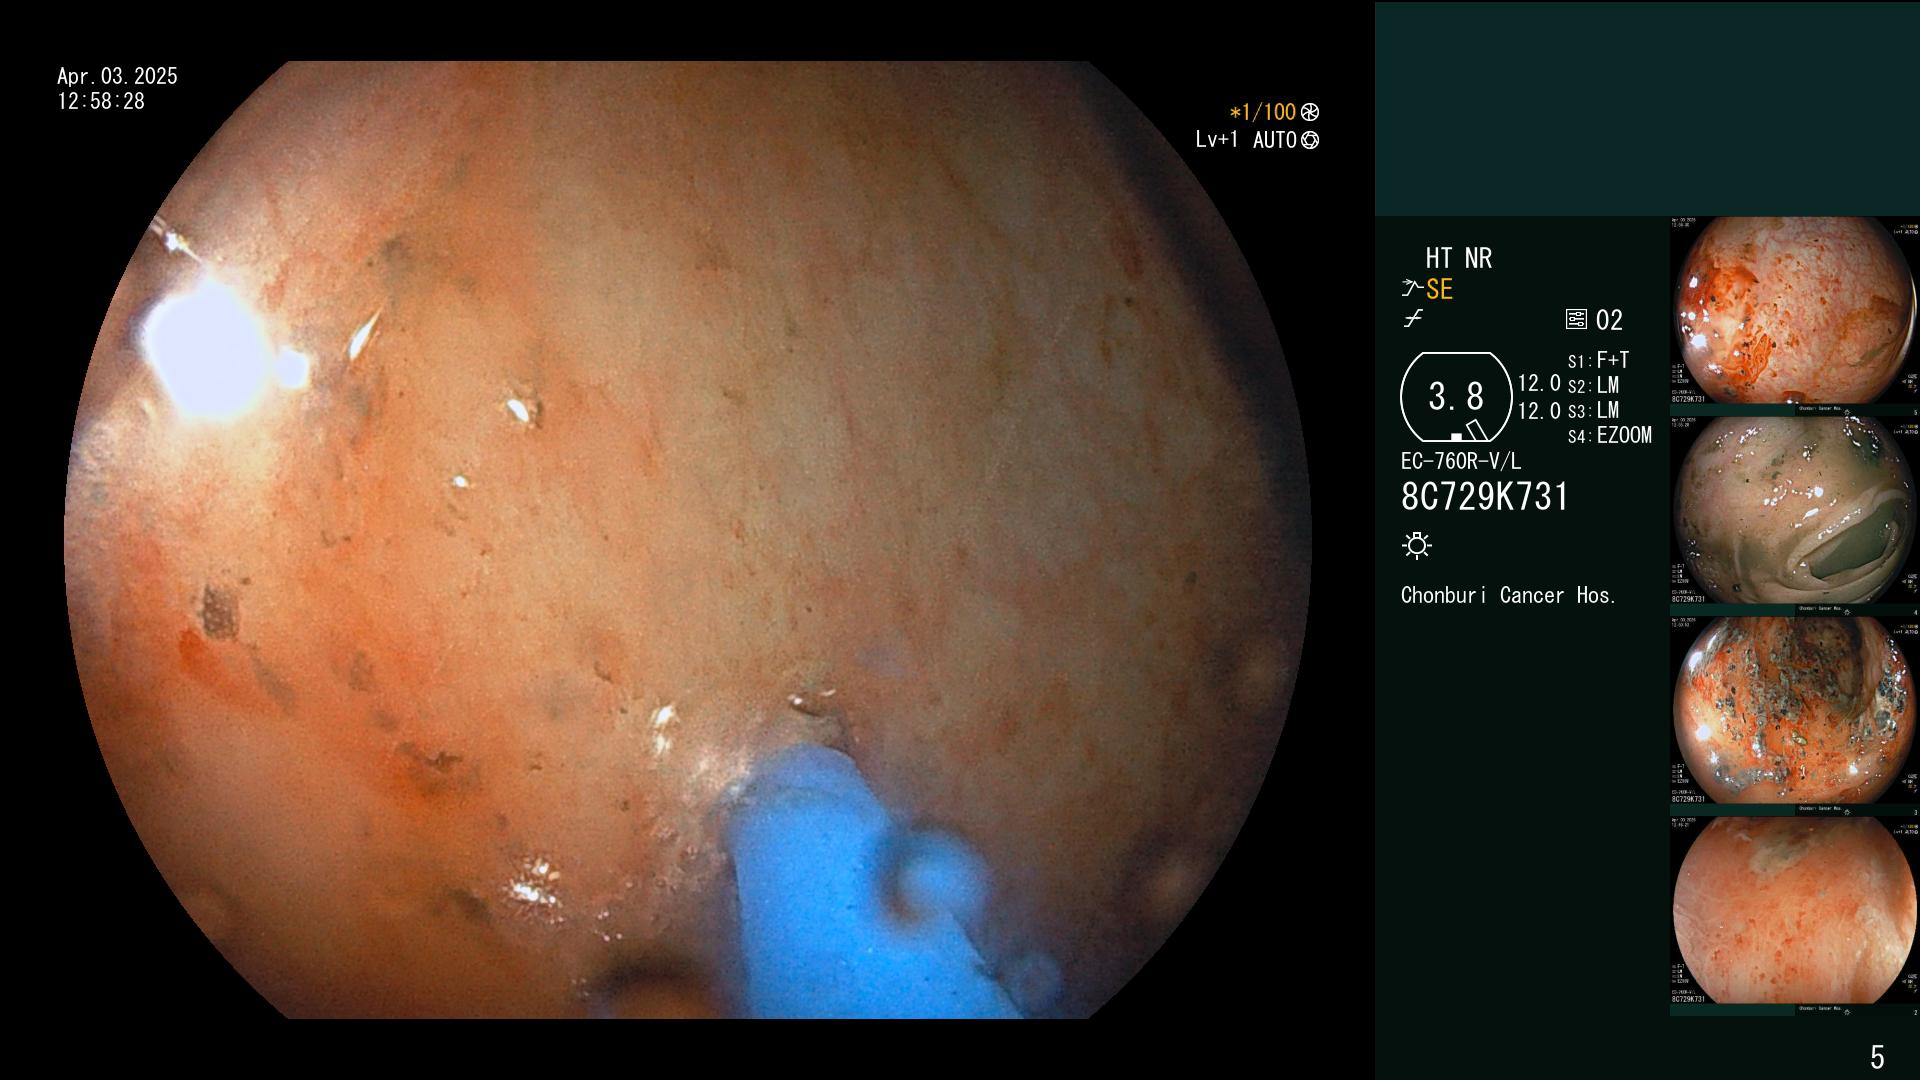Click the tone curve icon below SE
Viewport: 1920px width, 1080px height.
1413,320
